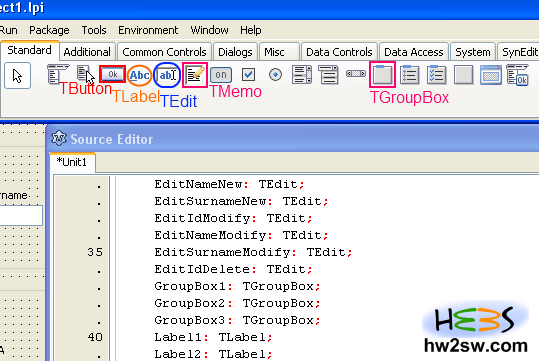
Task: Place cursor on 'EditNameModify: TEdit;' line
Action: [241, 235]
